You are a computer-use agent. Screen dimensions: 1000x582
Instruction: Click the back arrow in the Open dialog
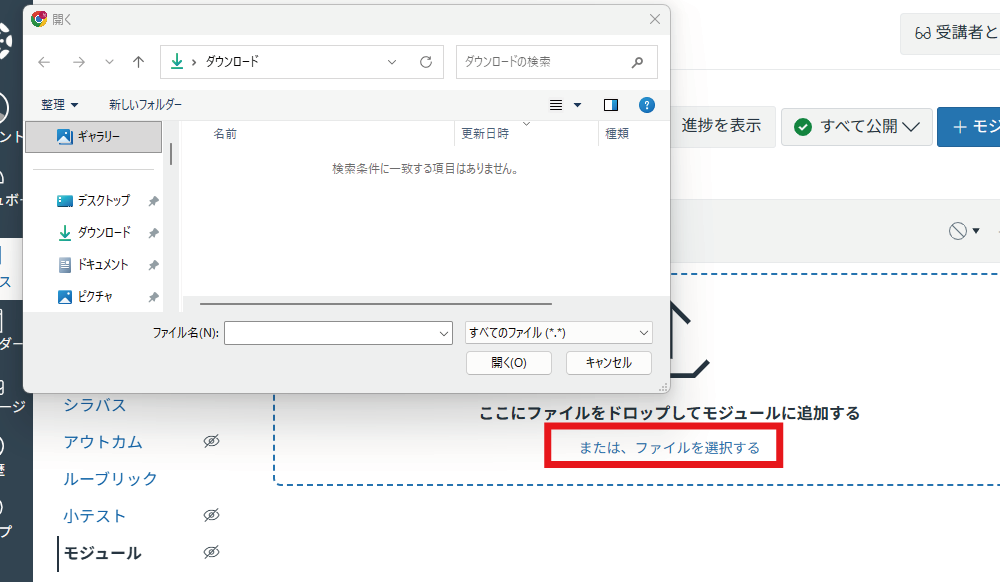[x=44, y=61]
